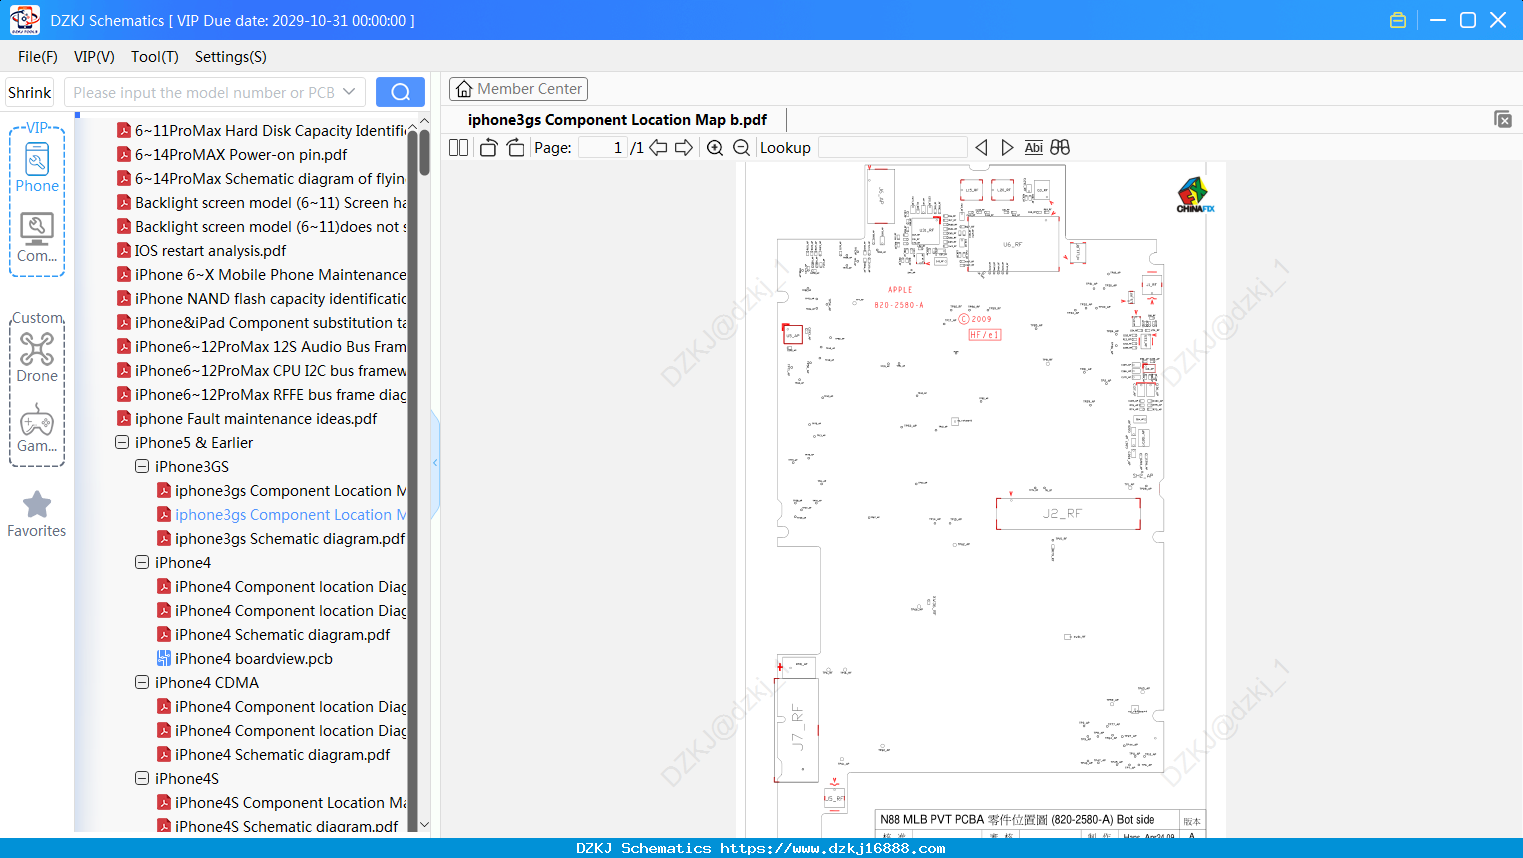
Task: Open iPhone6~12ProMax CPU I2C bus framework file
Action: 270,371
